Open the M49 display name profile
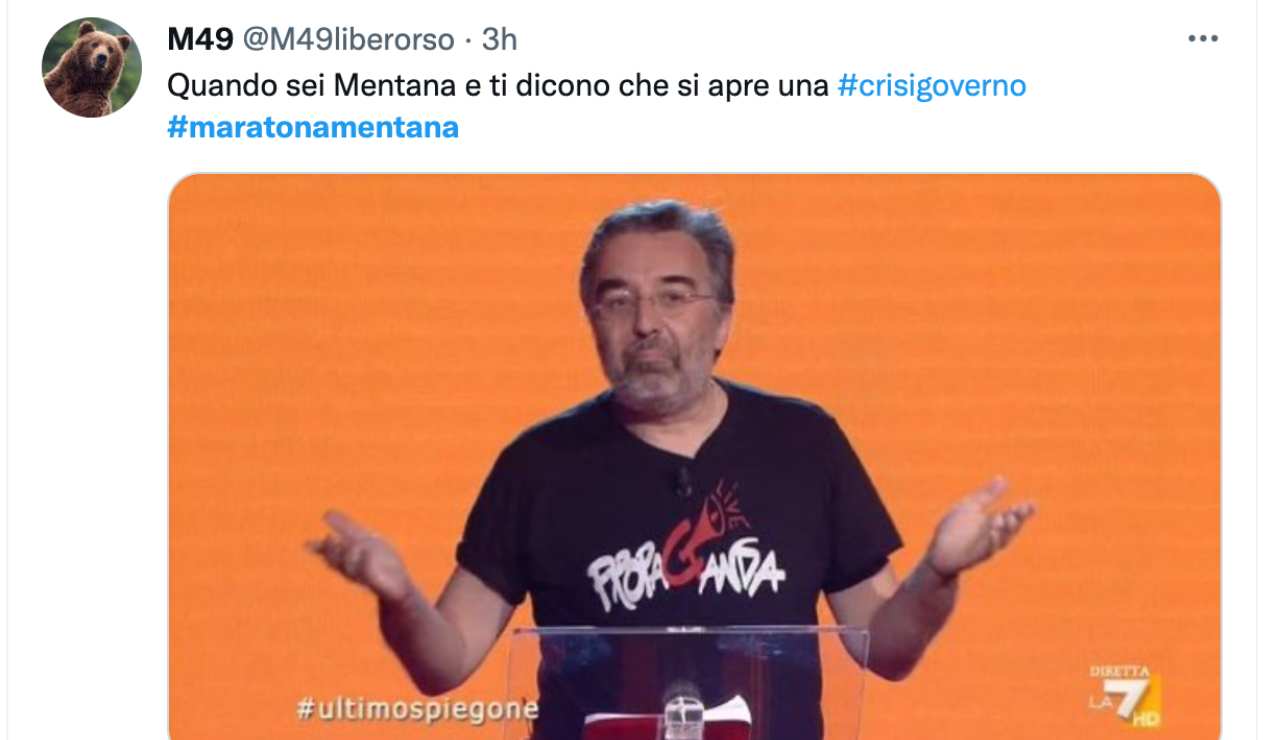Viewport: 1280px width, 740px height. (x=197, y=39)
